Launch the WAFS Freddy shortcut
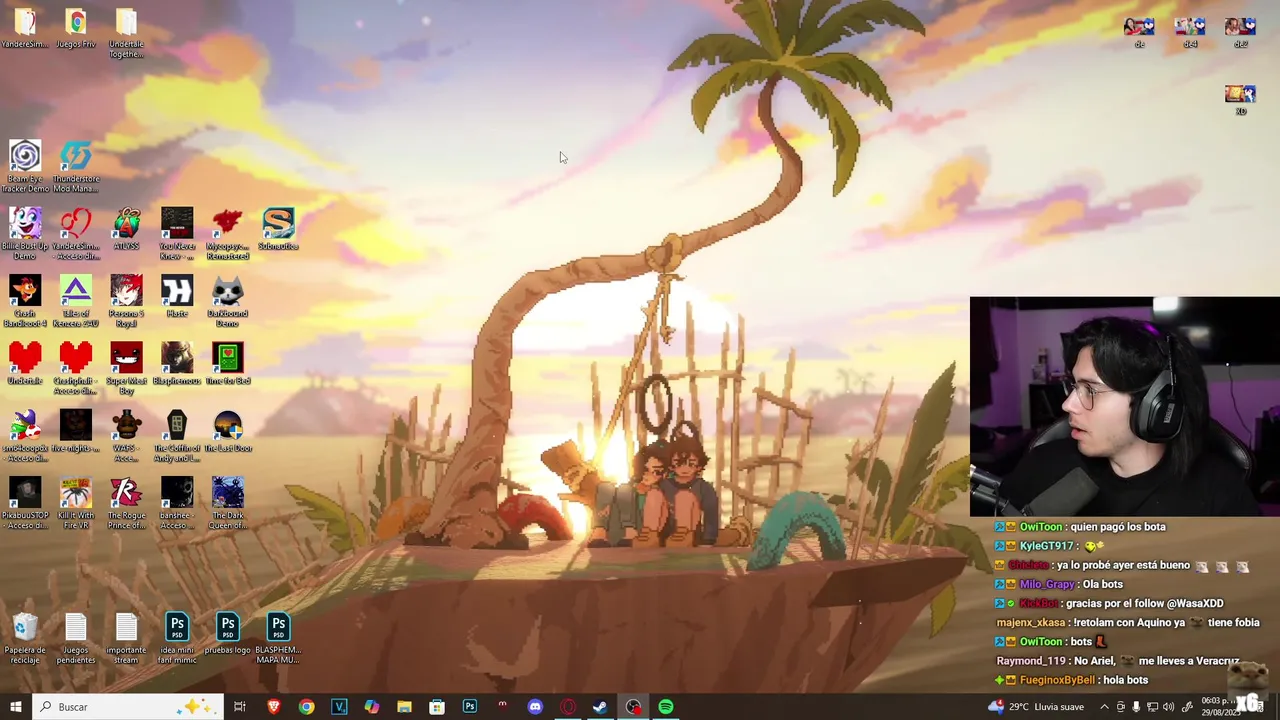The image size is (1280, 720). coord(126,435)
